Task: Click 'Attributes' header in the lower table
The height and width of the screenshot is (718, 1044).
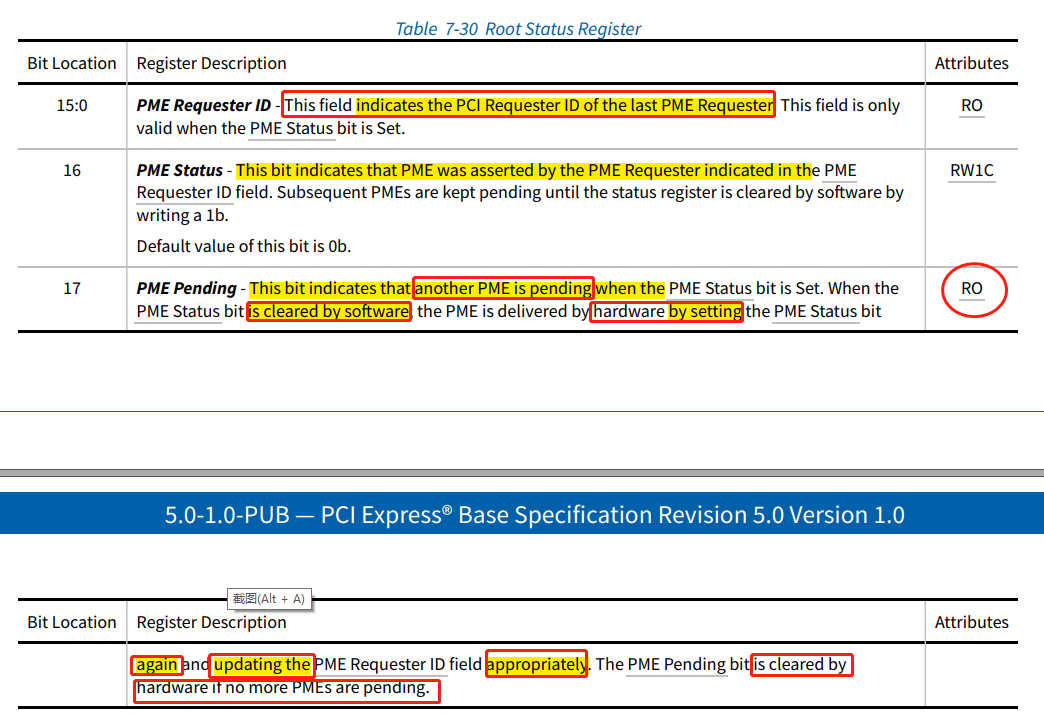Action: (x=971, y=622)
